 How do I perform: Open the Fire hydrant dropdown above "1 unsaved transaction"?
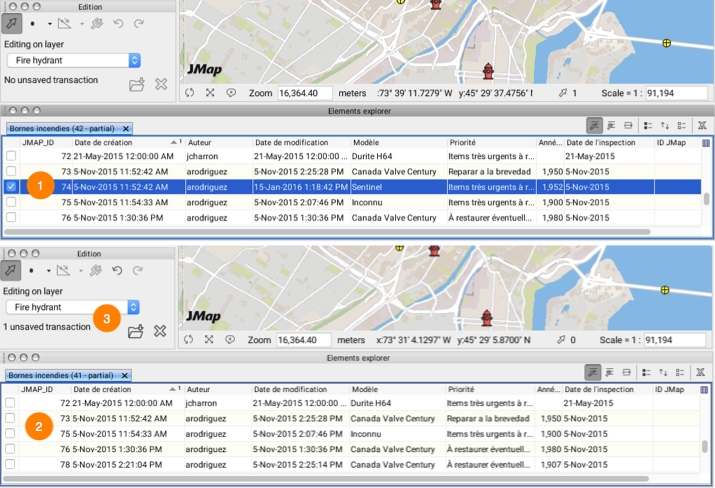[134, 308]
